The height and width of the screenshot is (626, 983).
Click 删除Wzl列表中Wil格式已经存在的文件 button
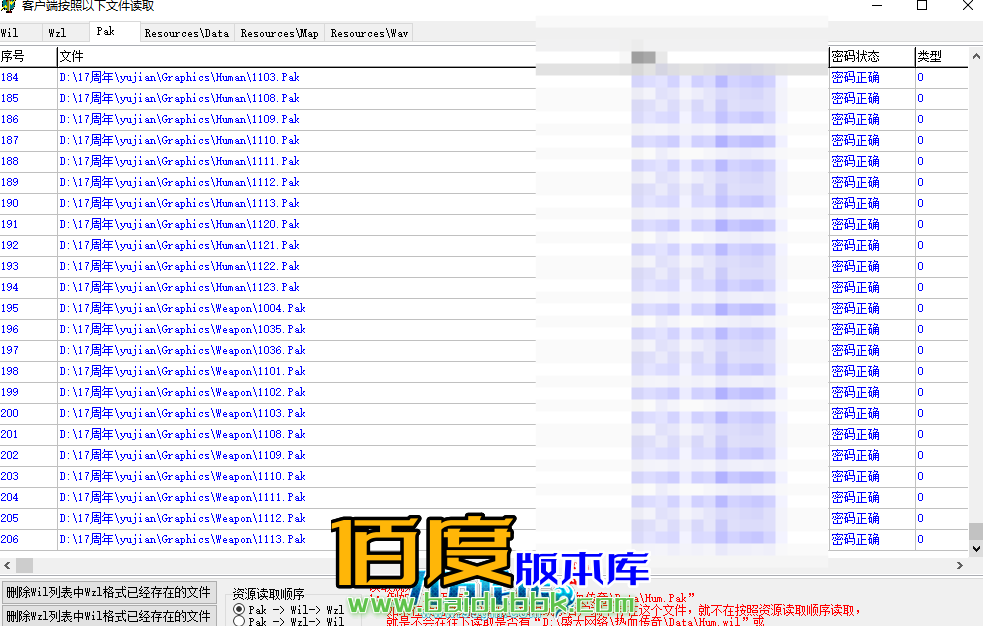point(108,616)
